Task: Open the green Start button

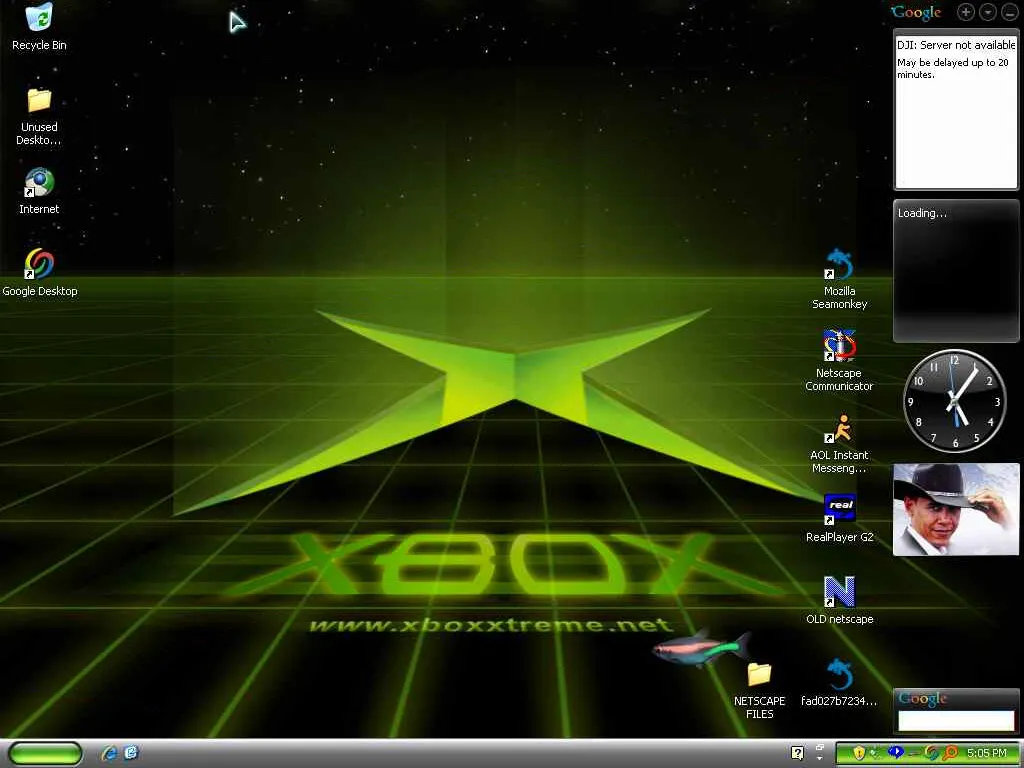Action: click(45, 753)
